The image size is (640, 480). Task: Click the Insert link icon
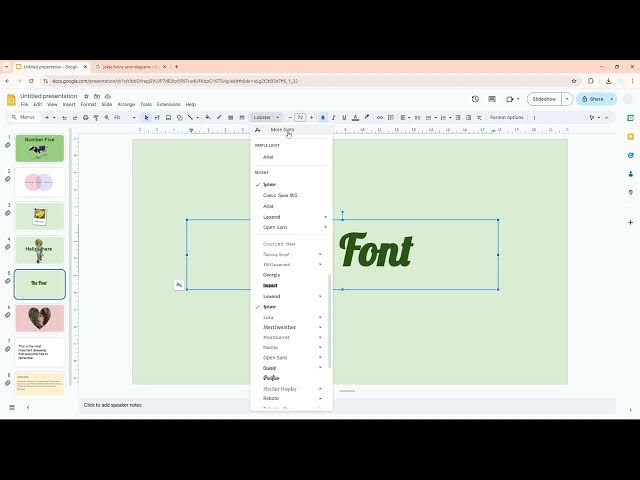click(x=380, y=118)
